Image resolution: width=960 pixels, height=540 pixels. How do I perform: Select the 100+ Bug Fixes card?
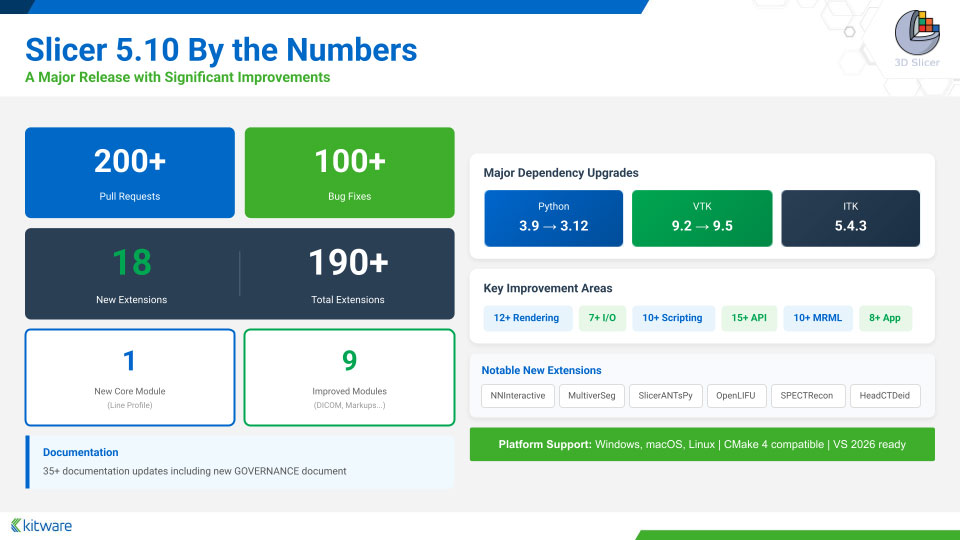coord(349,172)
